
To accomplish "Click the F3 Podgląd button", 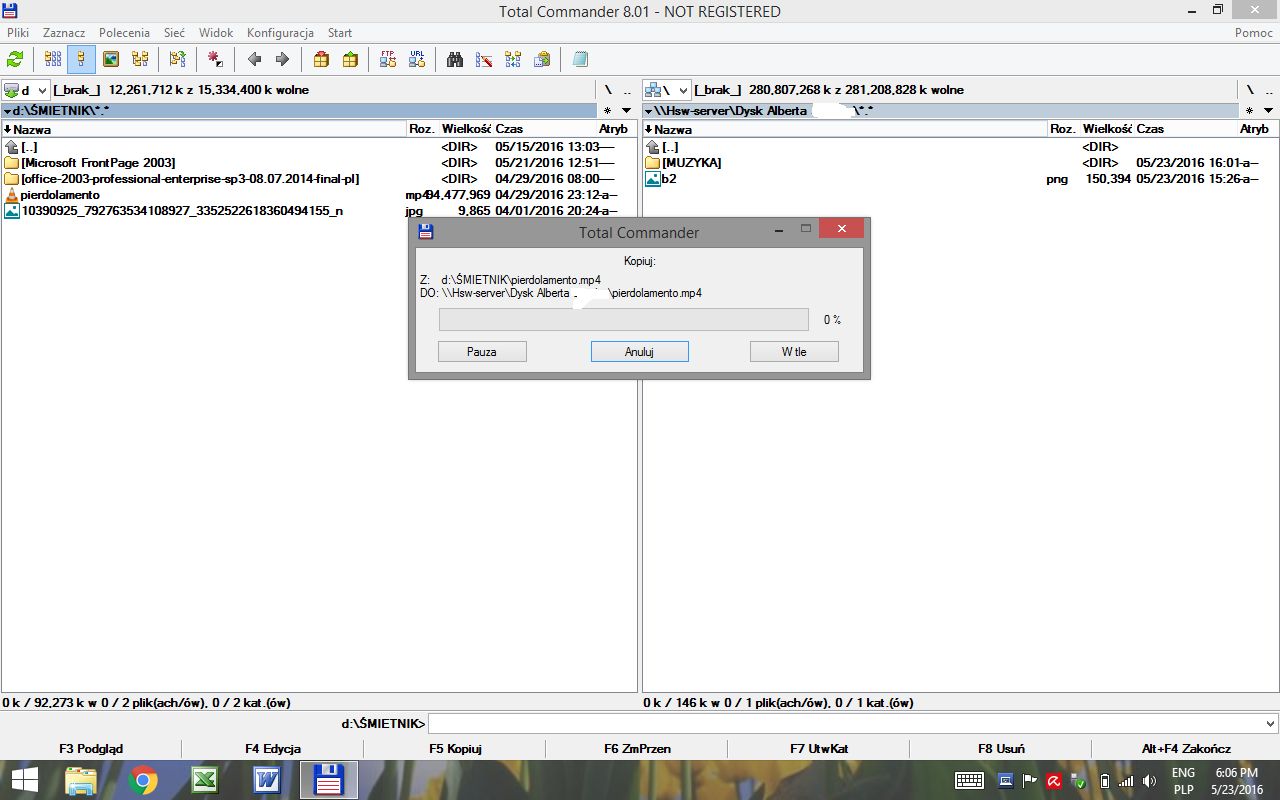I will click(x=91, y=748).
